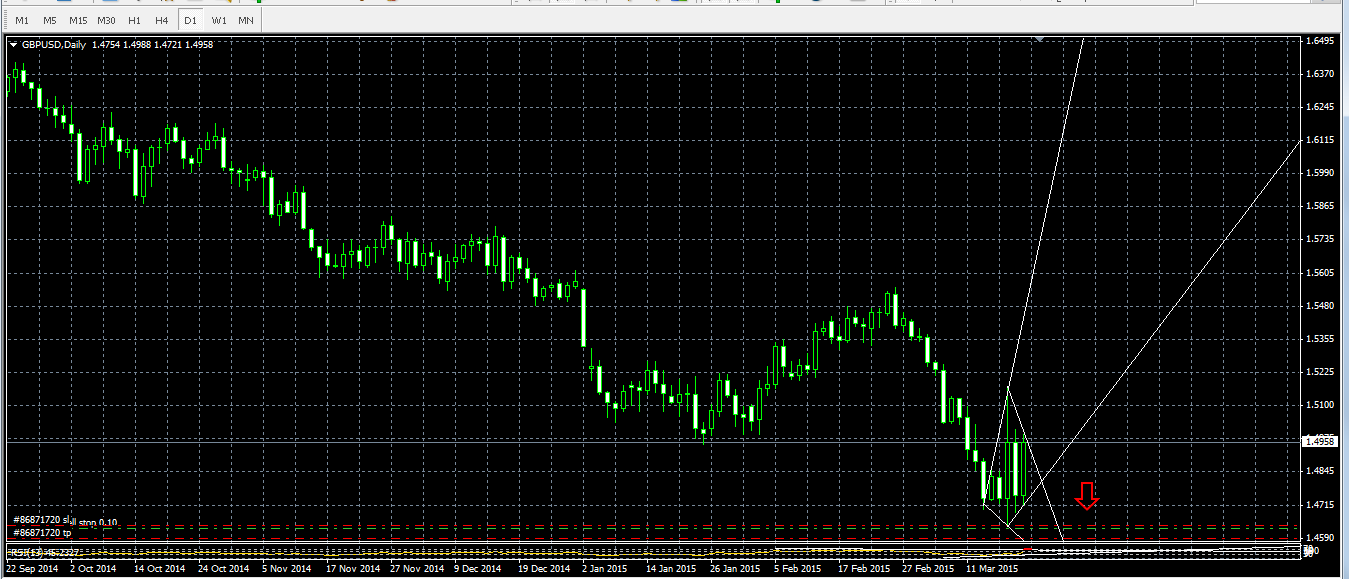Click the 1.5100 price scale label
Image resolution: width=1349 pixels, height=579 pixels.
pos(1320,405)
